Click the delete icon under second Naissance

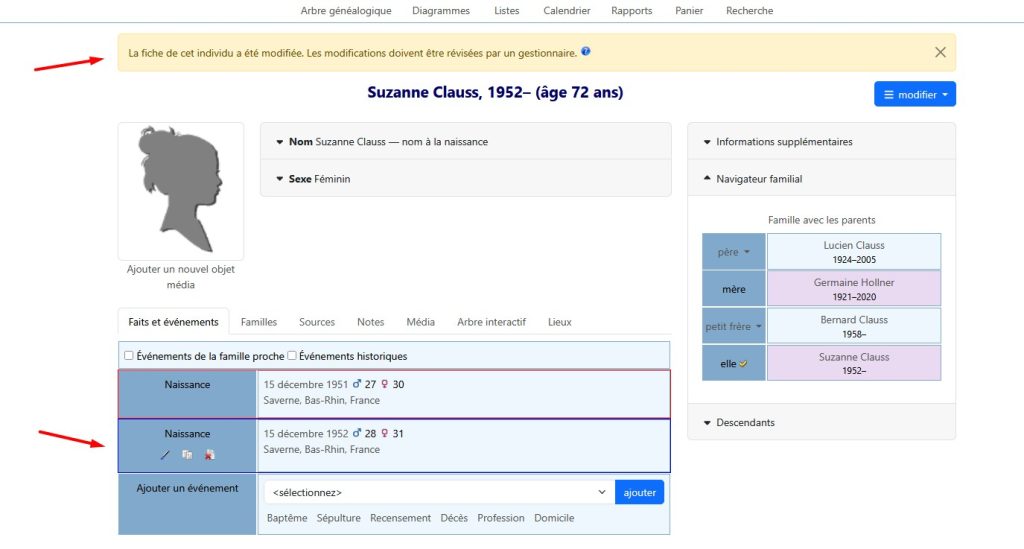209,455
